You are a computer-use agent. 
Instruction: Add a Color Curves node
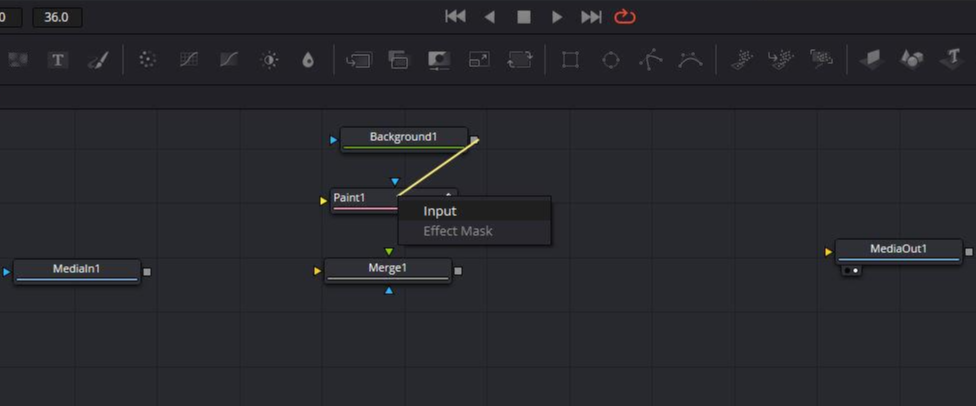(x=188, y=60)
